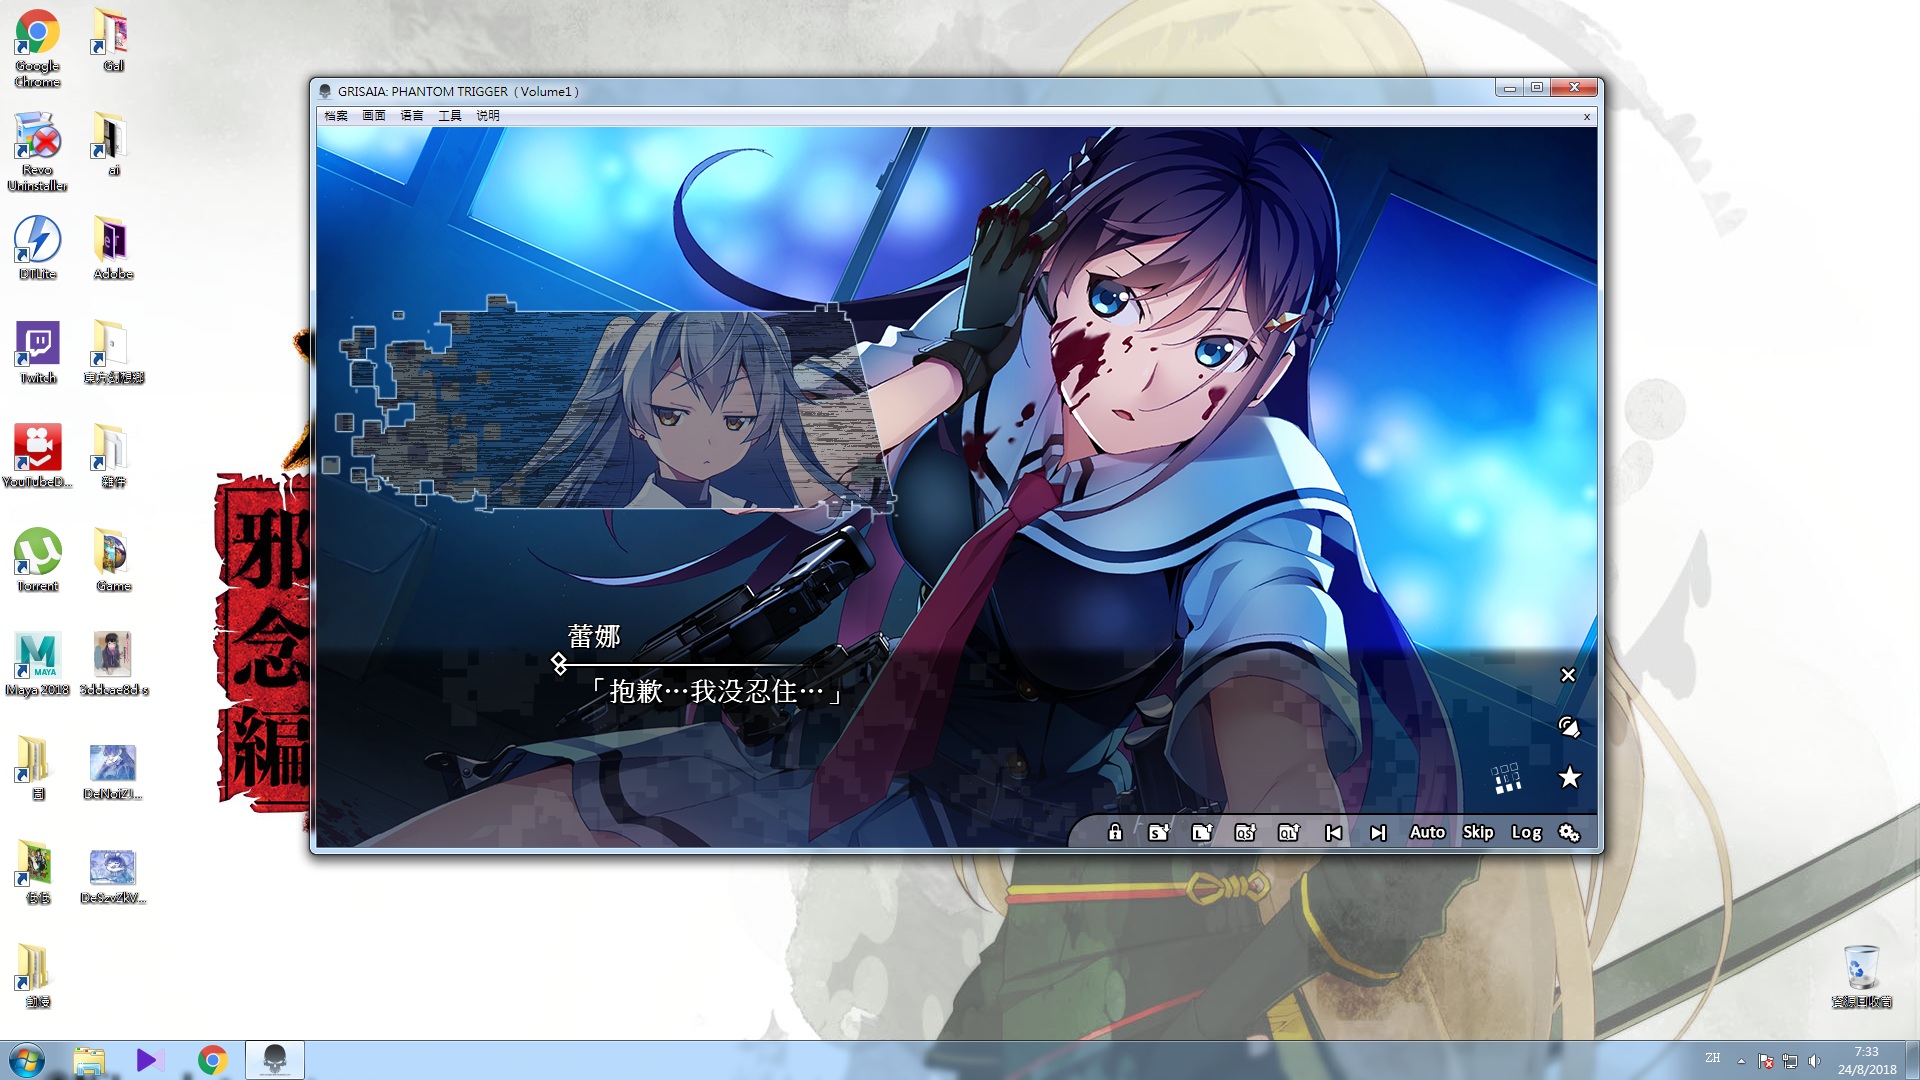Screen dimensions: 1920x1080
Task: Toggle Auto mode
Action: point(1427,832)
